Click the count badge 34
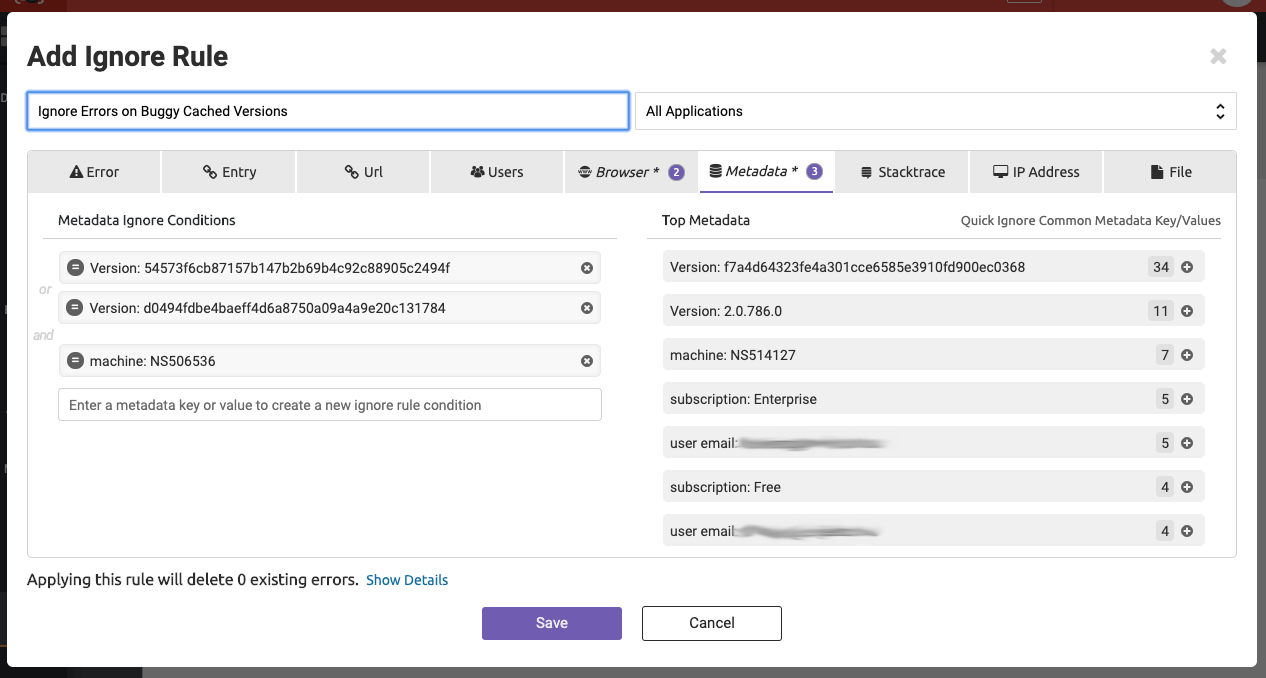Viewport: 1266px width, 678px height. coord(1161,267)
